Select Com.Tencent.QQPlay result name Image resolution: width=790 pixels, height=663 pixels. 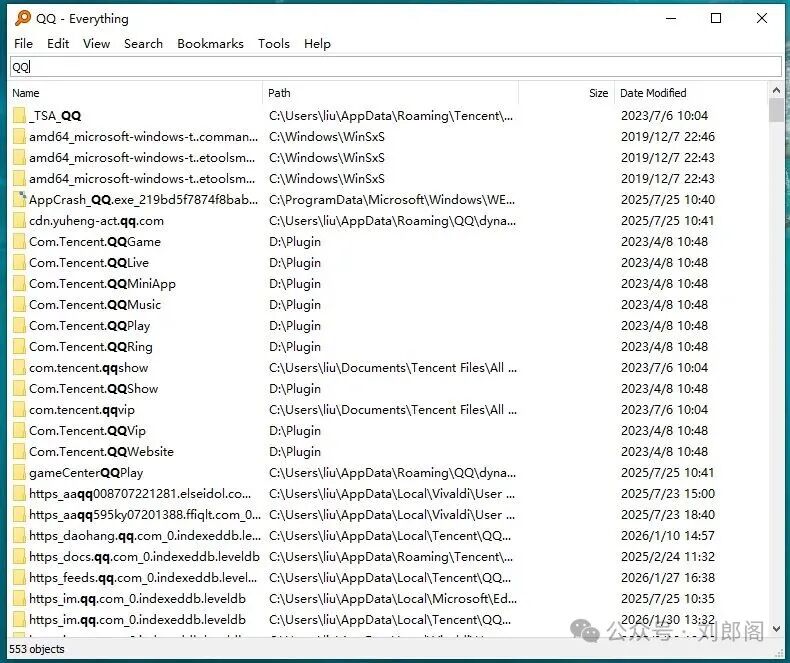coord(90,326)
